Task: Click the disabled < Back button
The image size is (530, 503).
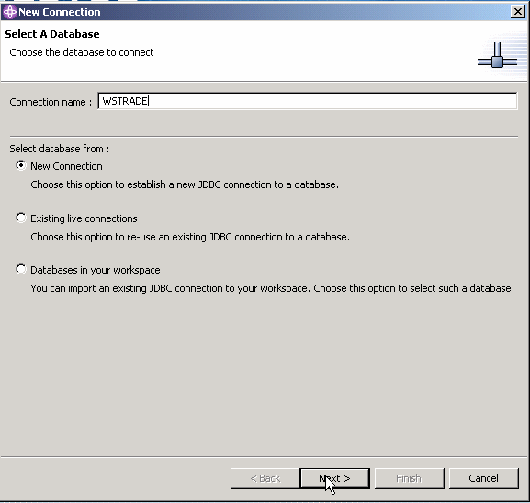Action: [x=265, y=478]
